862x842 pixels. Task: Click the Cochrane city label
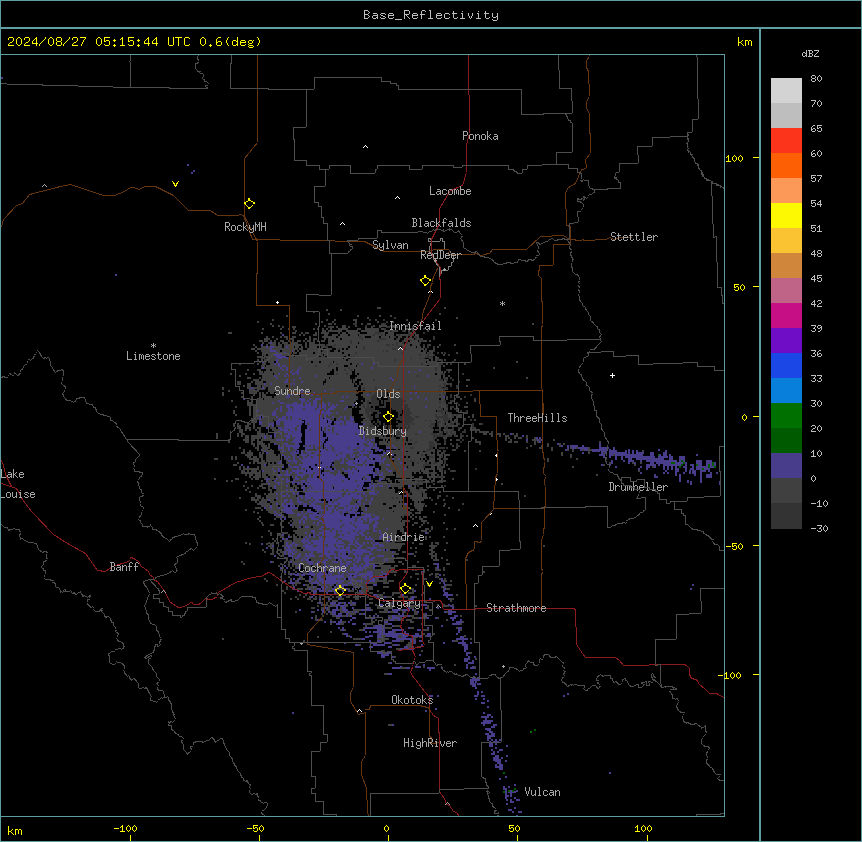pos(322,568)
